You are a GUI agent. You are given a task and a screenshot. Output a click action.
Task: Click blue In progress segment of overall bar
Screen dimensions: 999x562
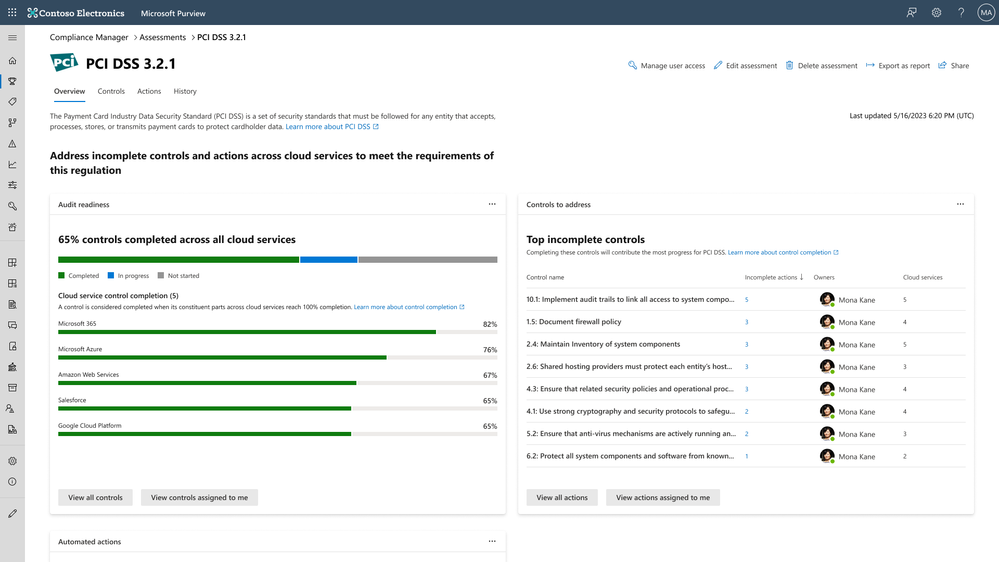pyautogui.click(x=329, y=260)
